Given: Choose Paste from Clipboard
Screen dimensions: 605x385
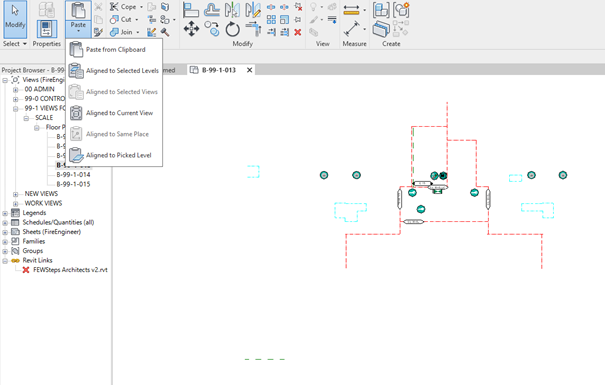Looking at the screenshot, I should pyautogui.click(x=114, y=49).
